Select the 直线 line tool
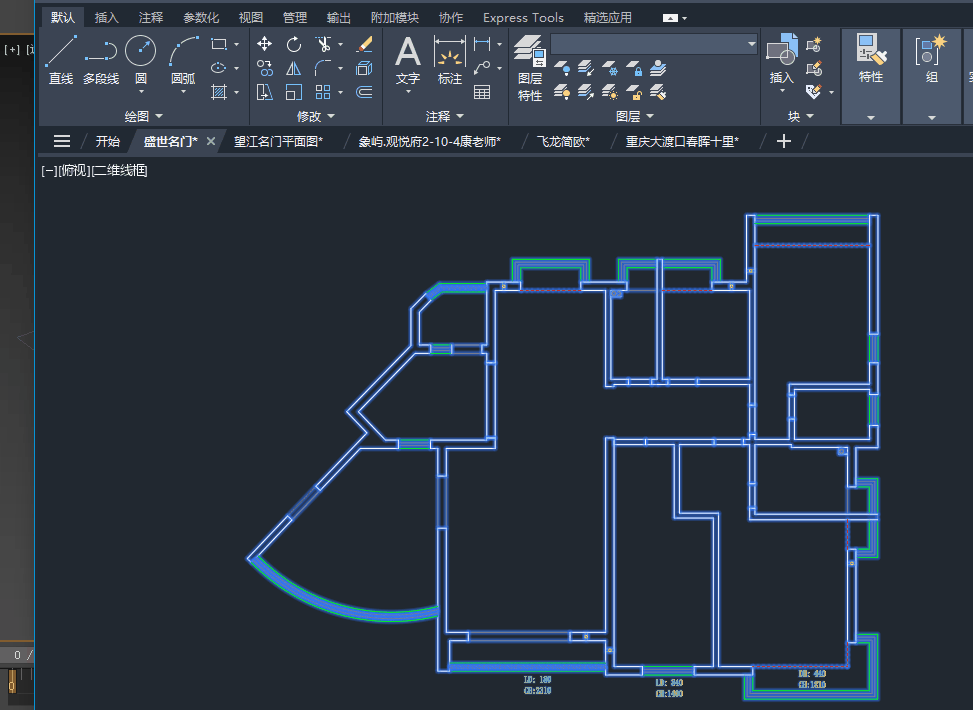 click(61, 60)
